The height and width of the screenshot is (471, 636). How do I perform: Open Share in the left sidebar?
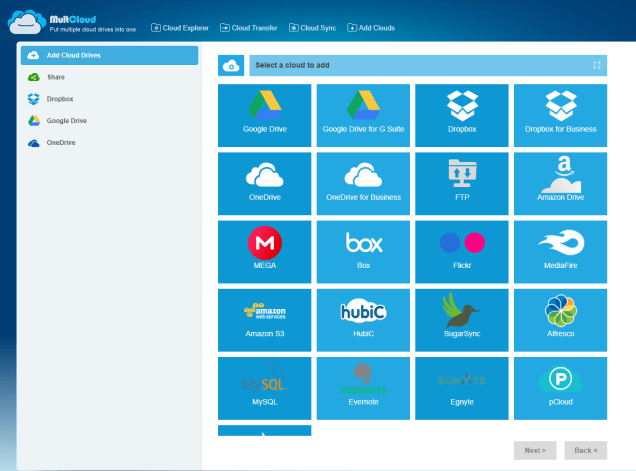click(x=55, y=76)
